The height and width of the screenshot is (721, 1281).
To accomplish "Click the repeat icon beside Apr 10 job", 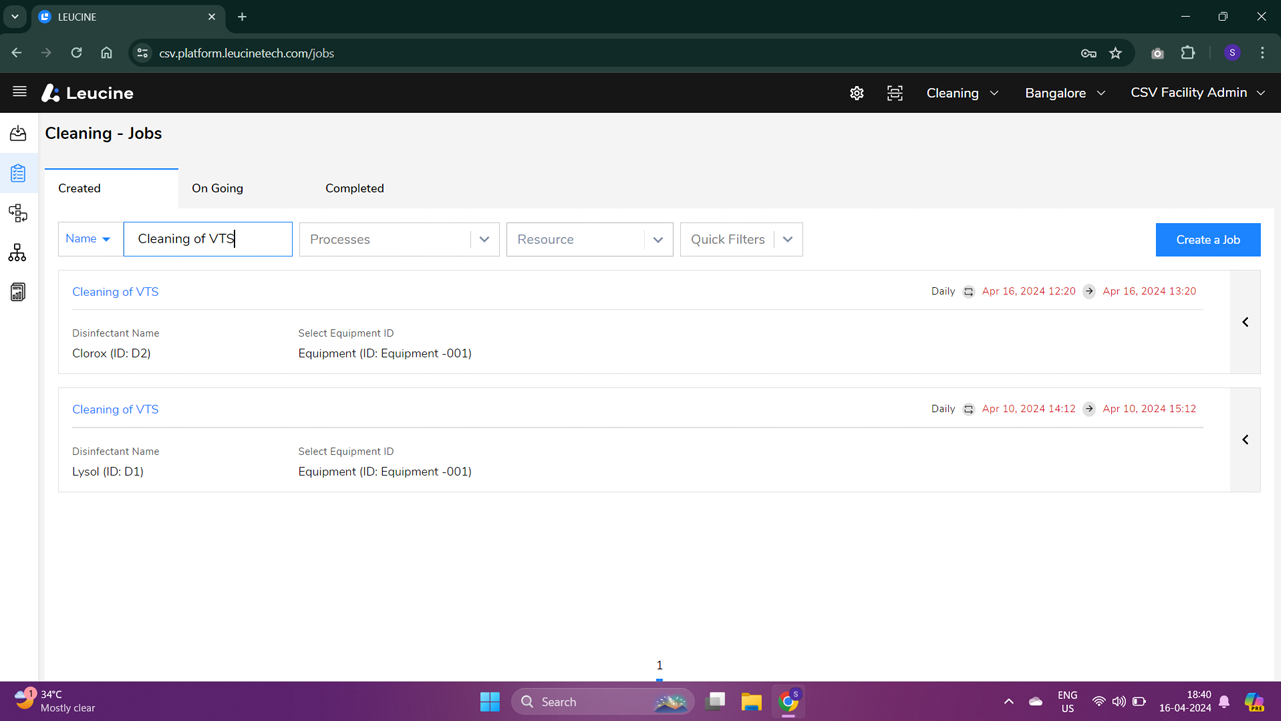I will click(968, 409).
